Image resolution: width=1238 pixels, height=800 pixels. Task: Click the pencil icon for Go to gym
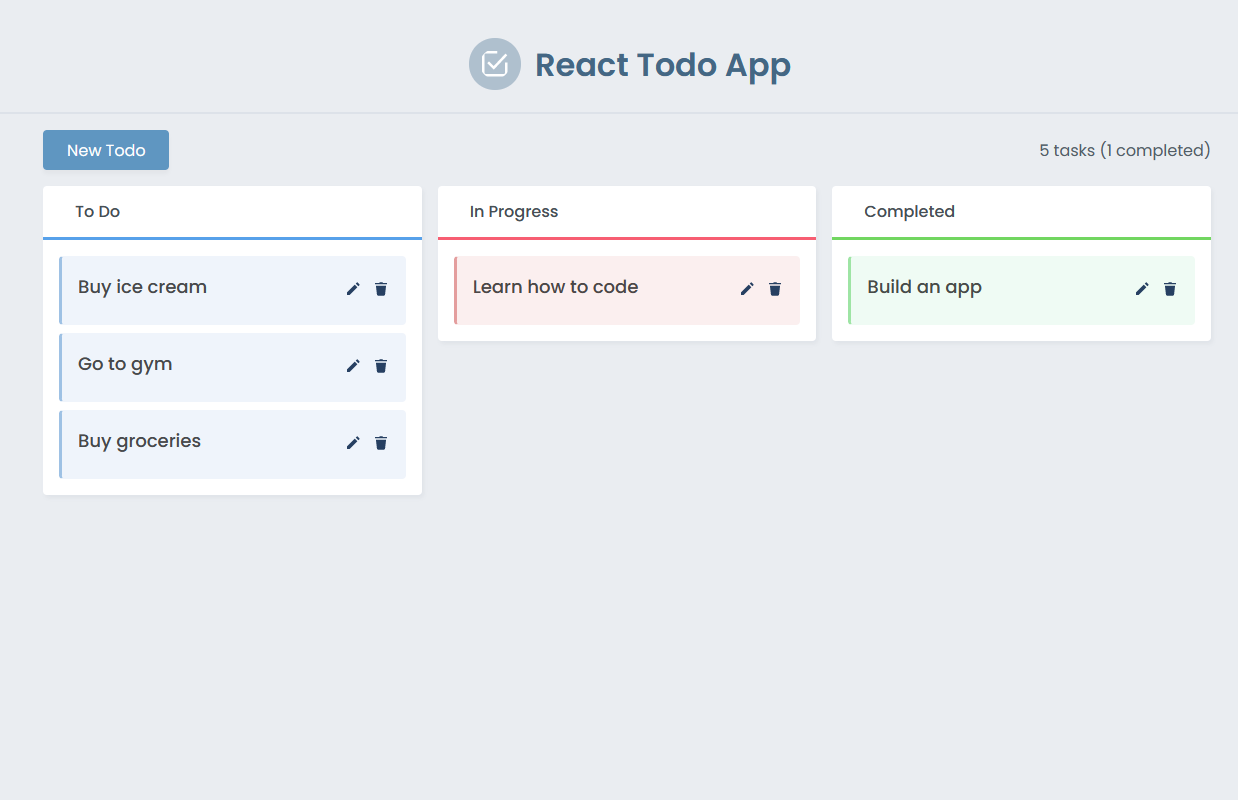(x=353, y=366)
